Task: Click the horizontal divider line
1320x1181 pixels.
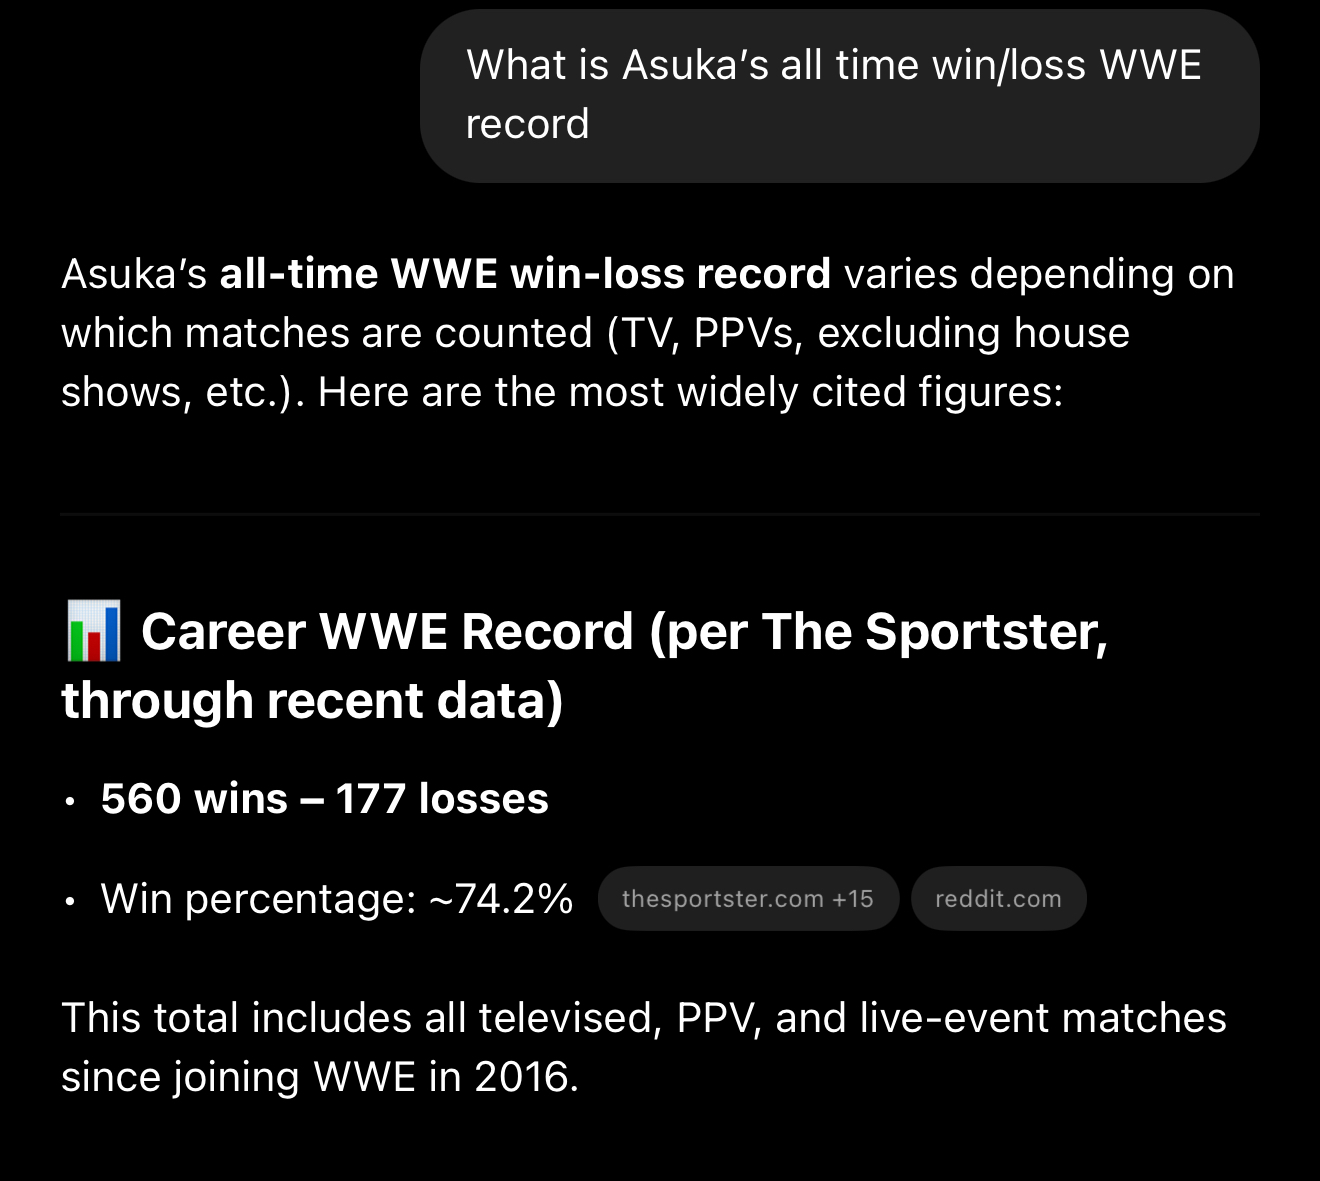Action: (660, 514)
